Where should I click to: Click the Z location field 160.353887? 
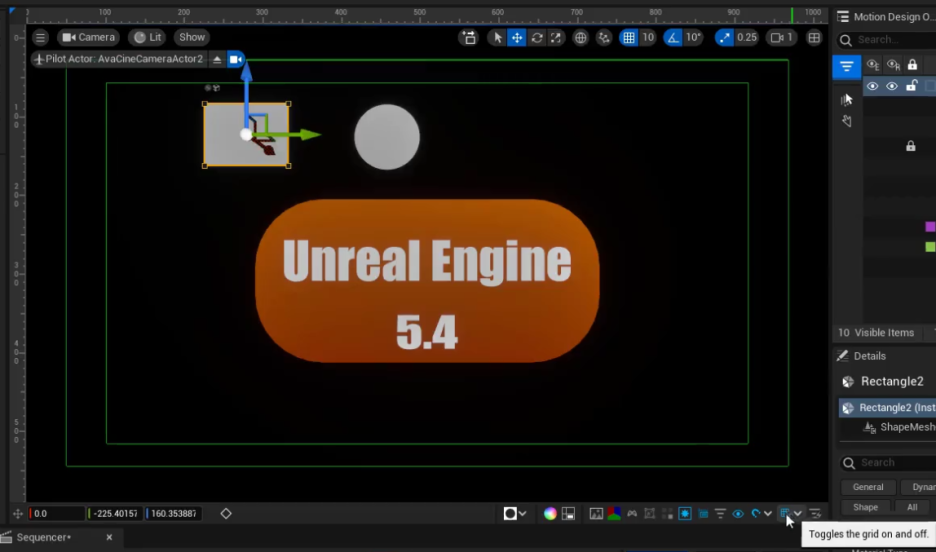[x=174, y=513]
